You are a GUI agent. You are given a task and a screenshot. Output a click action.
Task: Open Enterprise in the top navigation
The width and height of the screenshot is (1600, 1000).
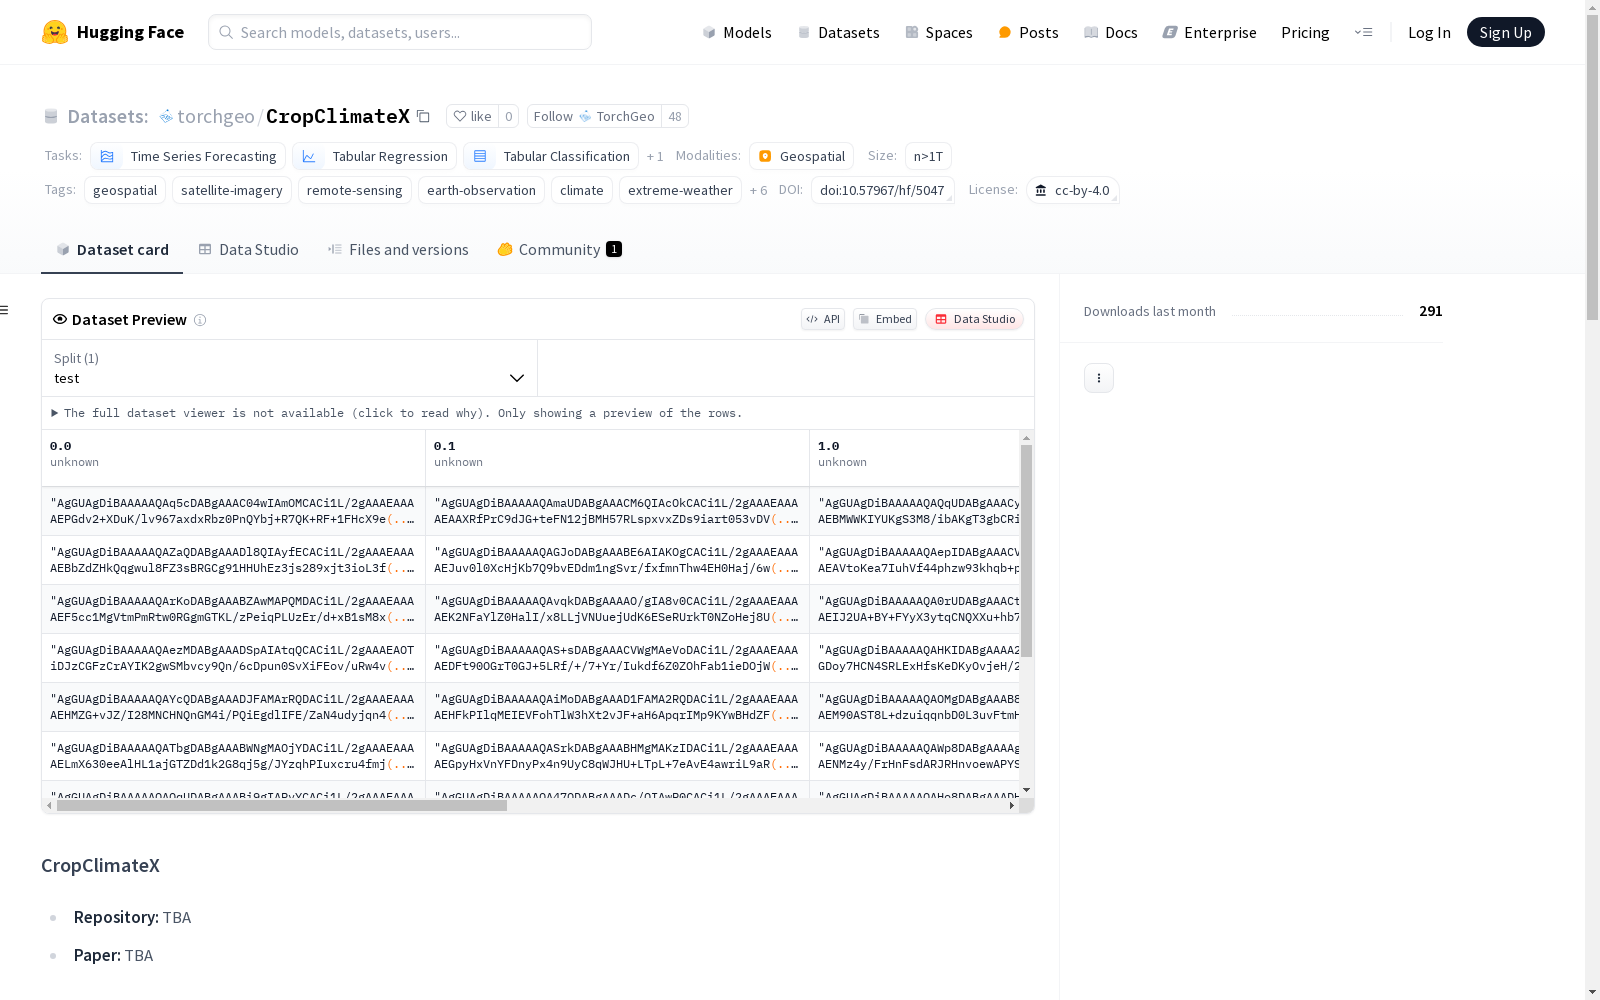coord(1210,32)
